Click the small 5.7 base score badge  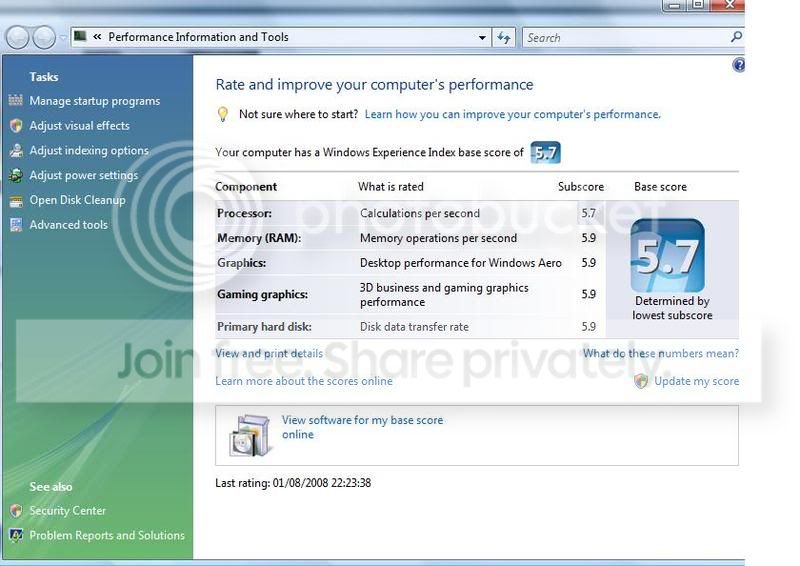pos(545,153)
